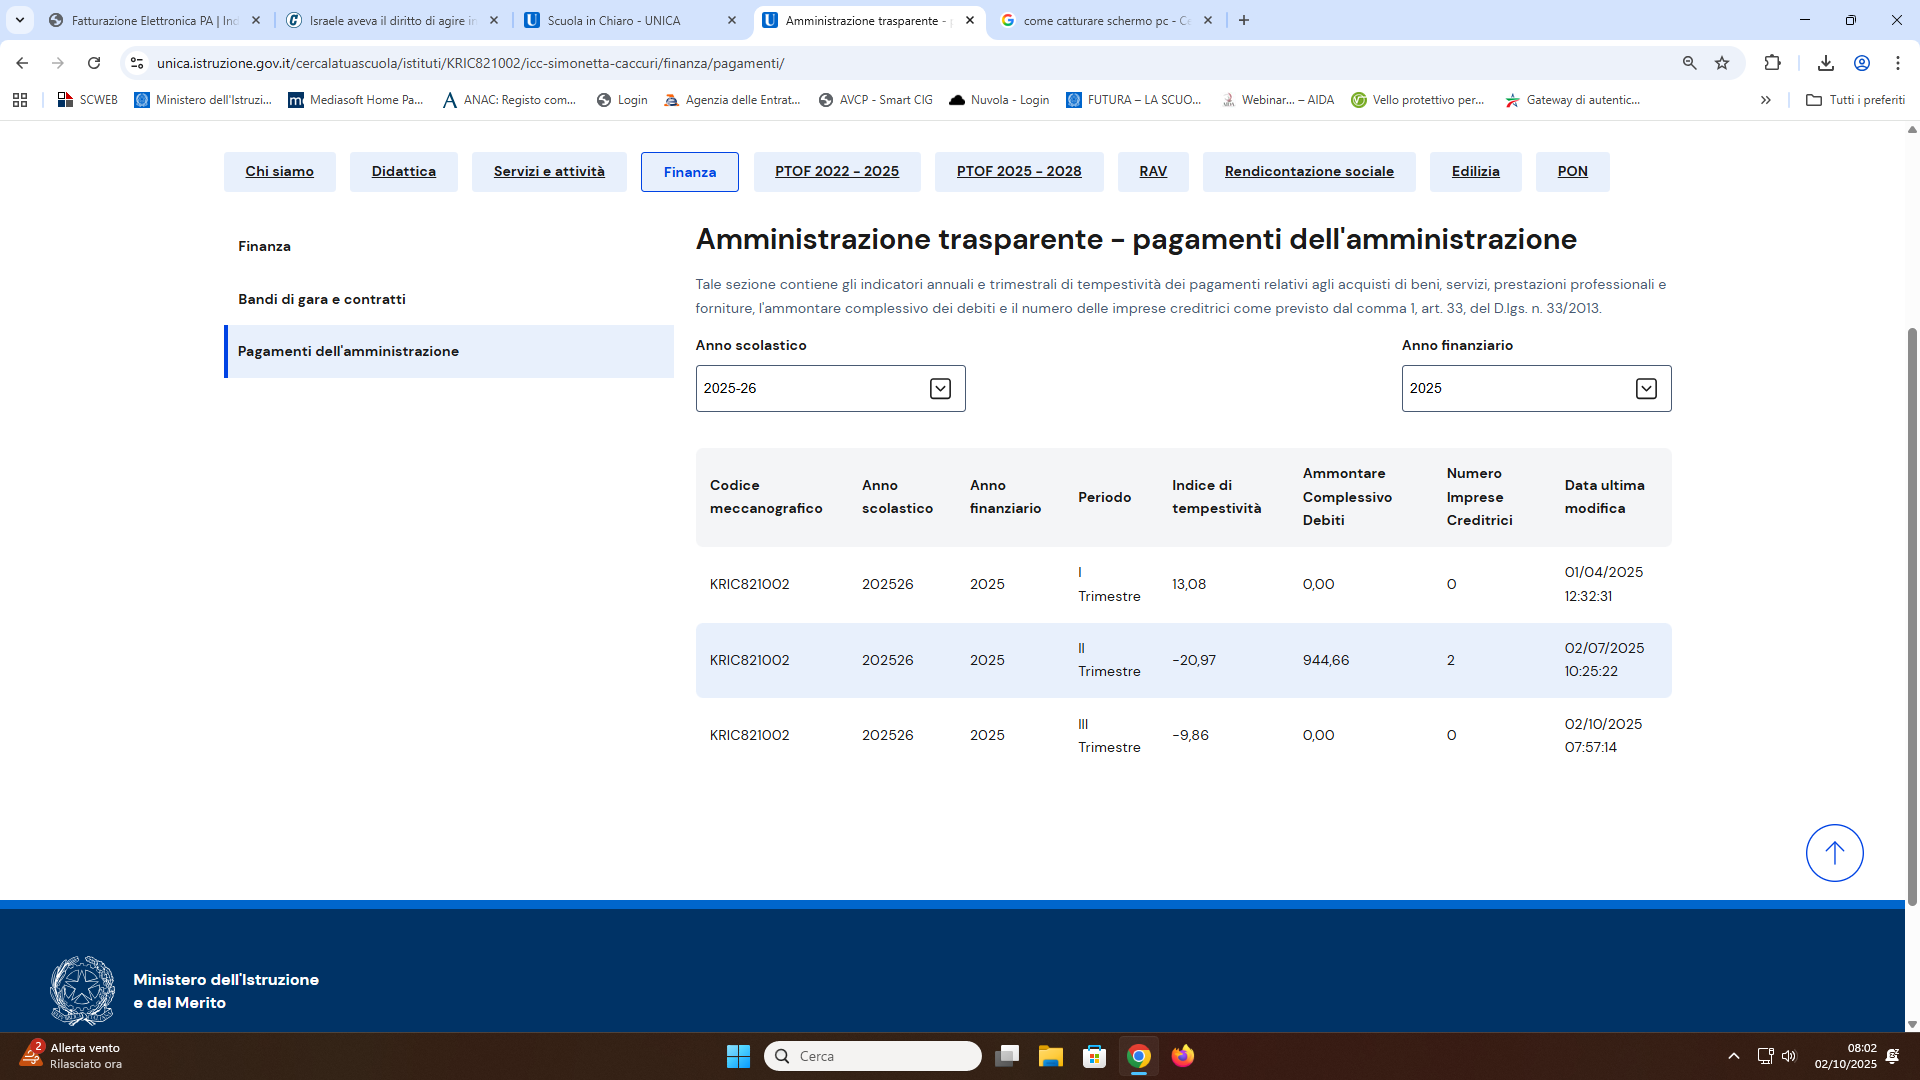Click the Chrome profile avatar icon

coord(1862,63)
